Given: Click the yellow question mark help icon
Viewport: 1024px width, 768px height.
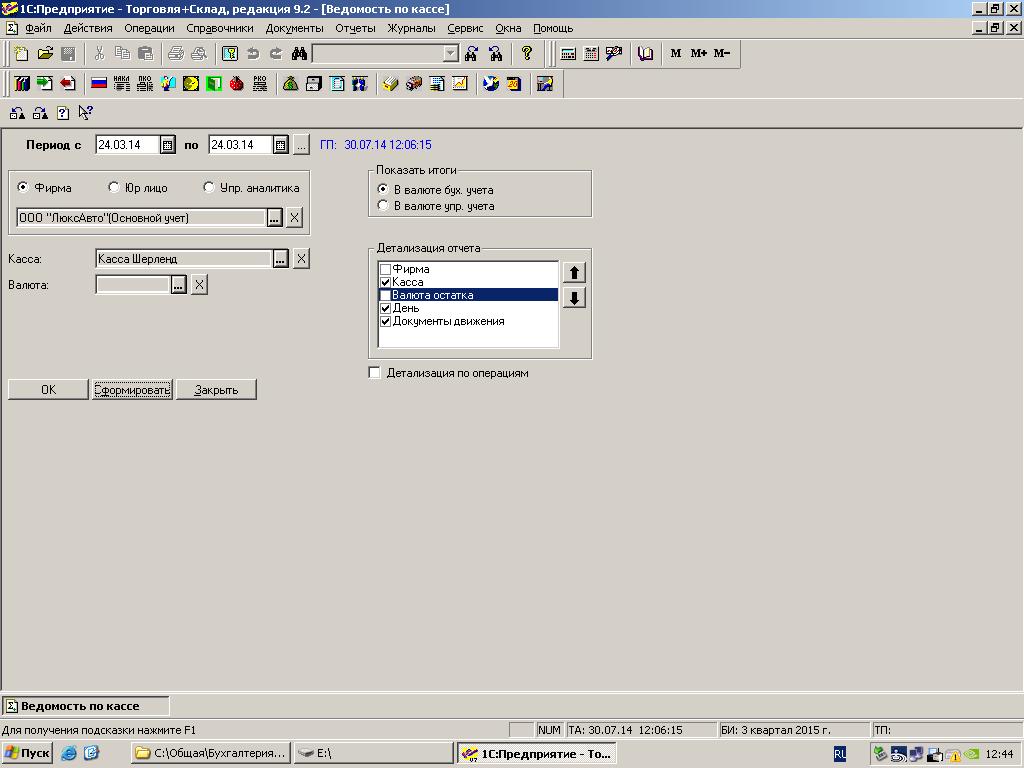Looking at the screenshot, I should 527,54.
